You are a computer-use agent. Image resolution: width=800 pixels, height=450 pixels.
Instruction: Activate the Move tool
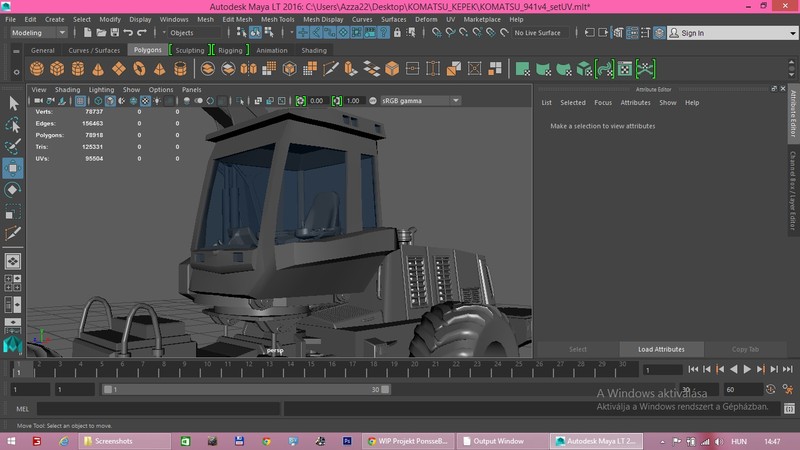tap(13, 168)
